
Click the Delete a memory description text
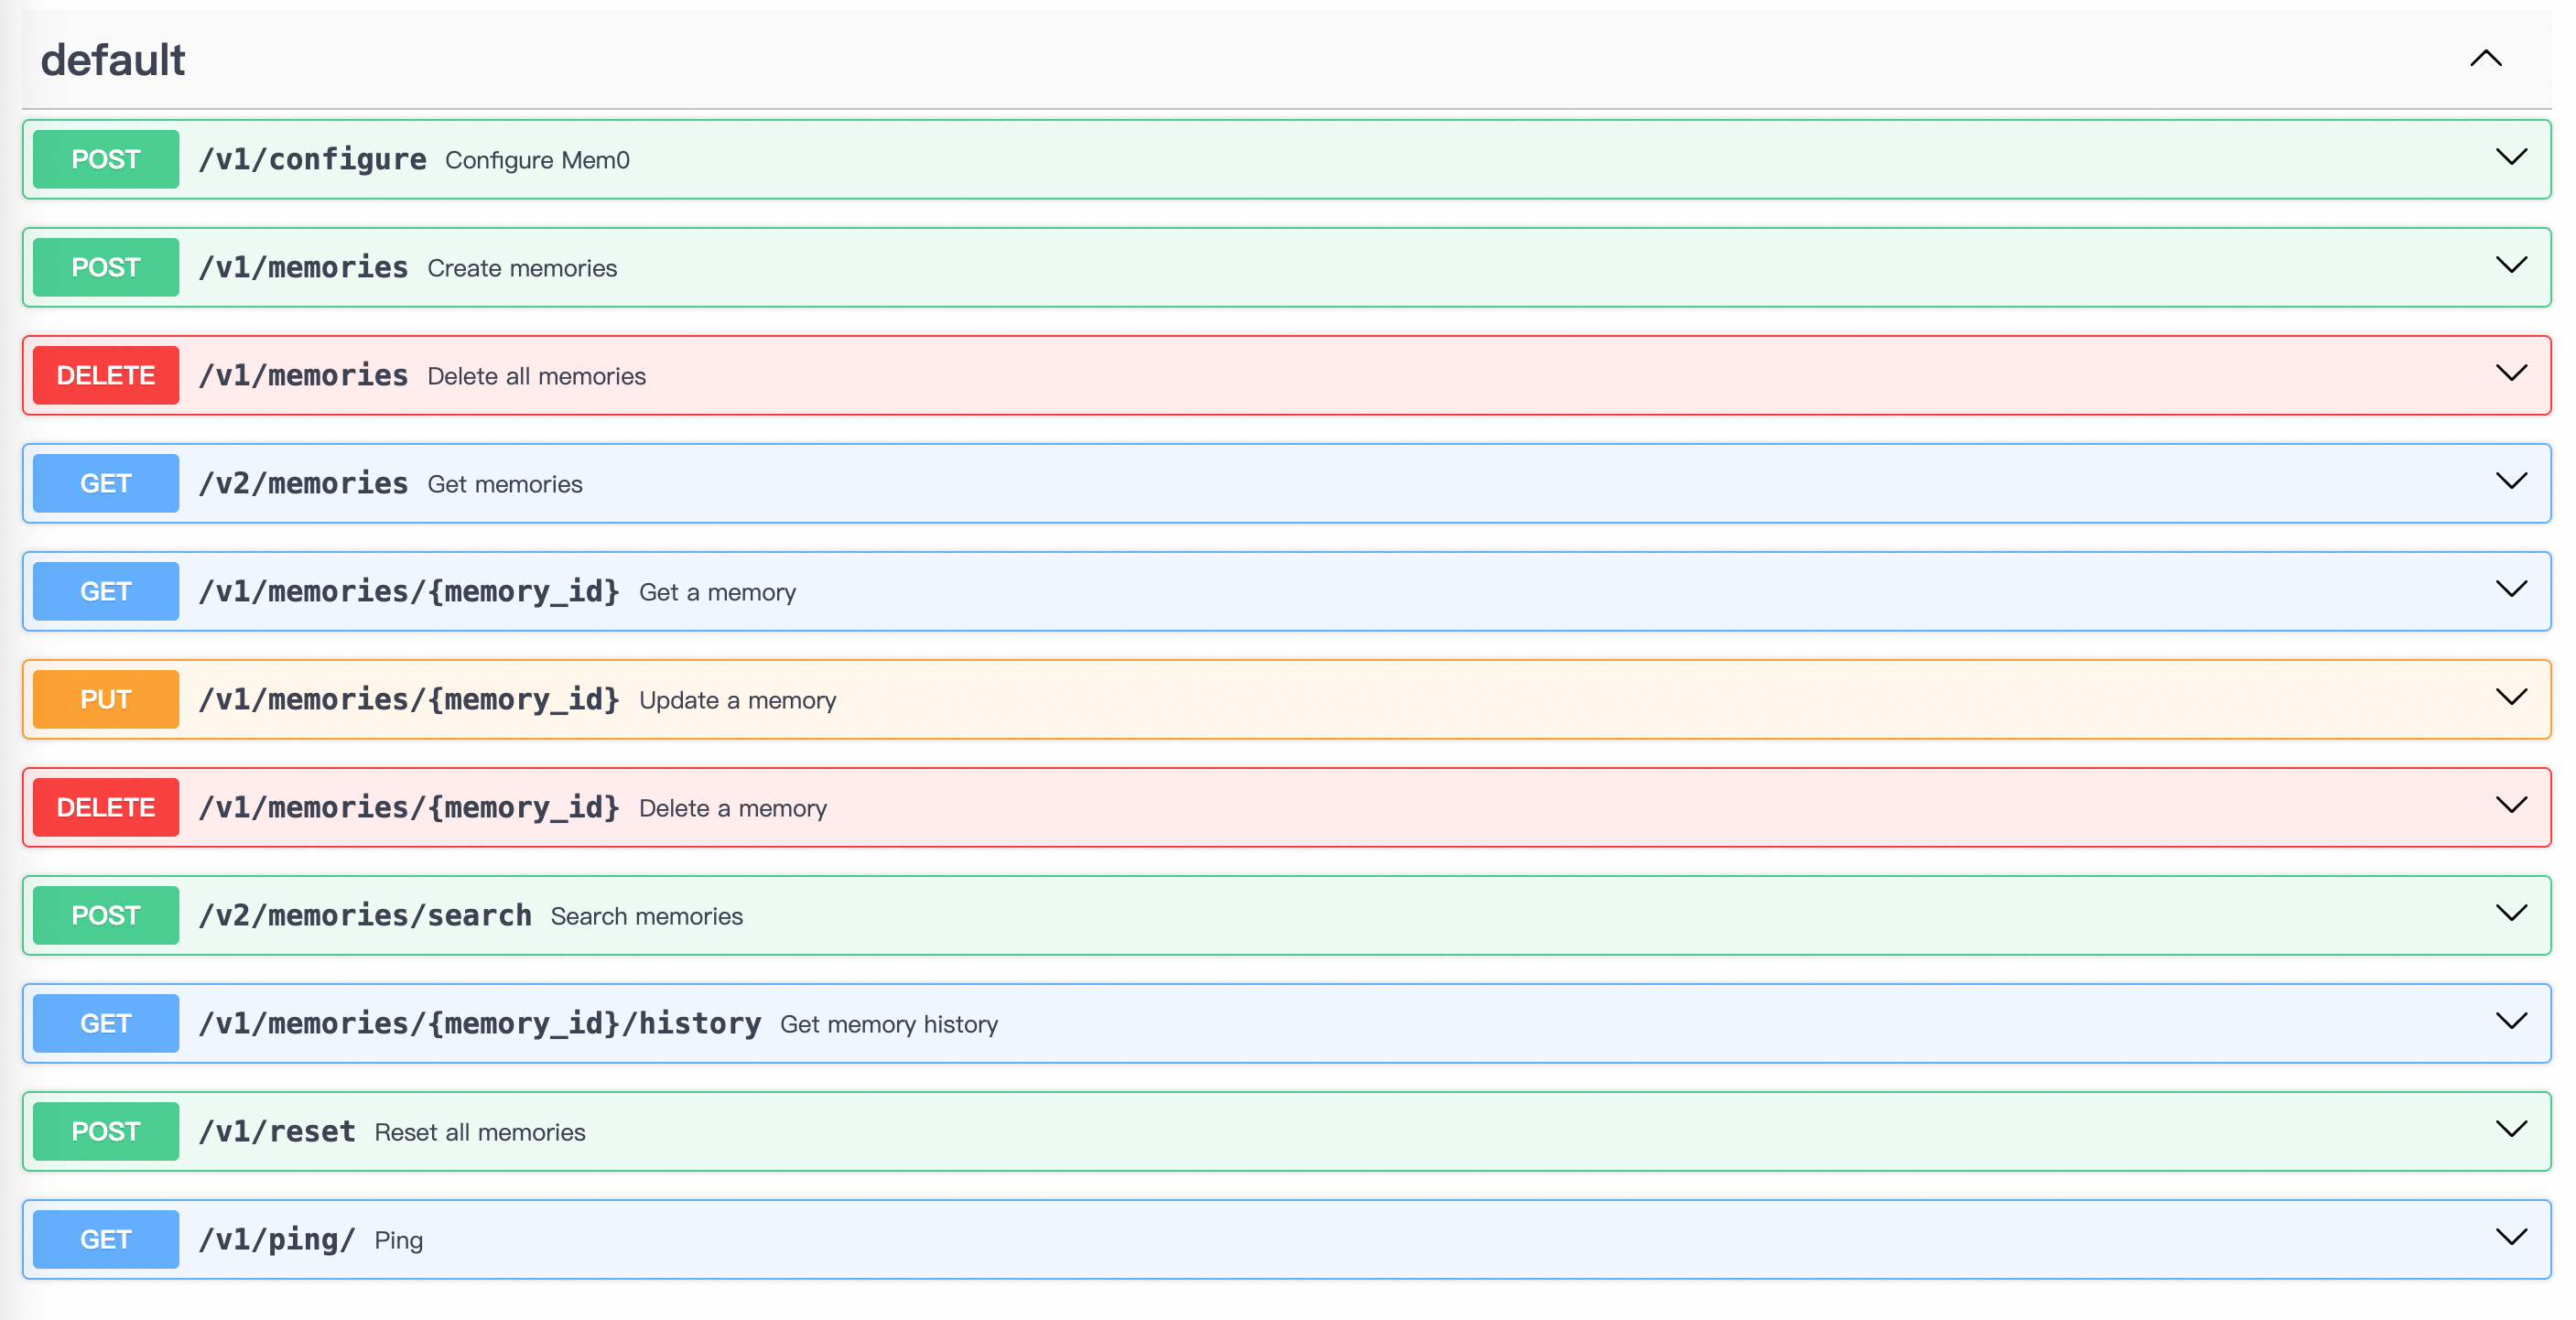733,809
